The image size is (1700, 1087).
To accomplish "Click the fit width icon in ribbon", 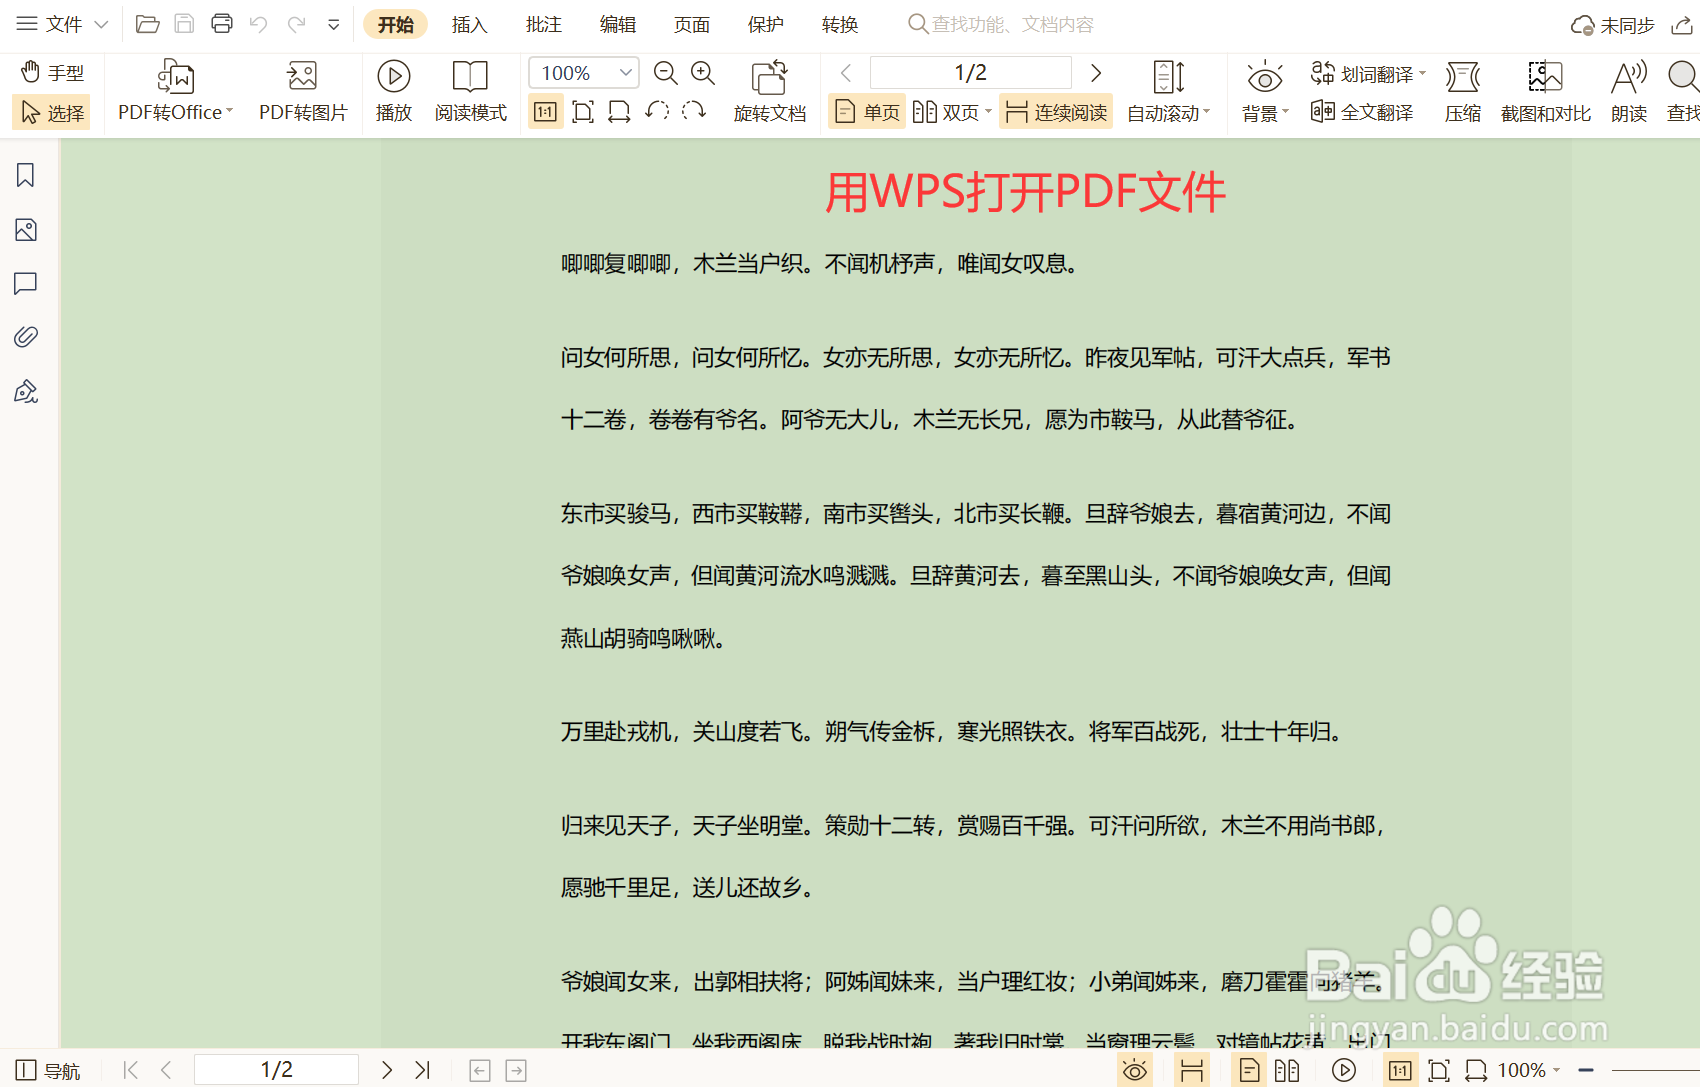I will pyautogui.click(x=620, y=112).
